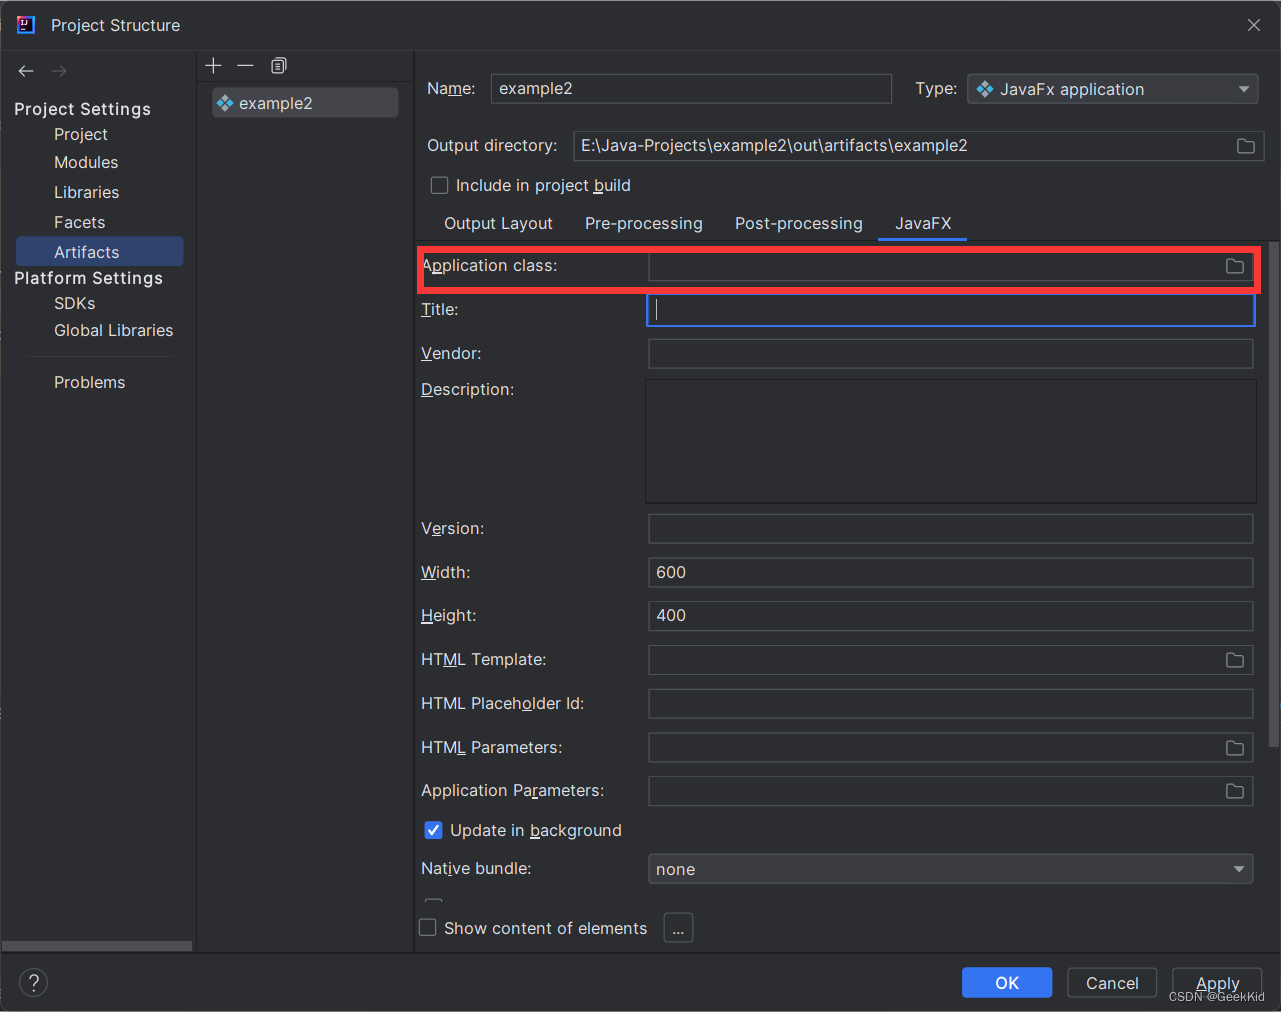This screenshot has height=1012, width=1281.
Task: Copy the selected artifact
Action: 279,66
